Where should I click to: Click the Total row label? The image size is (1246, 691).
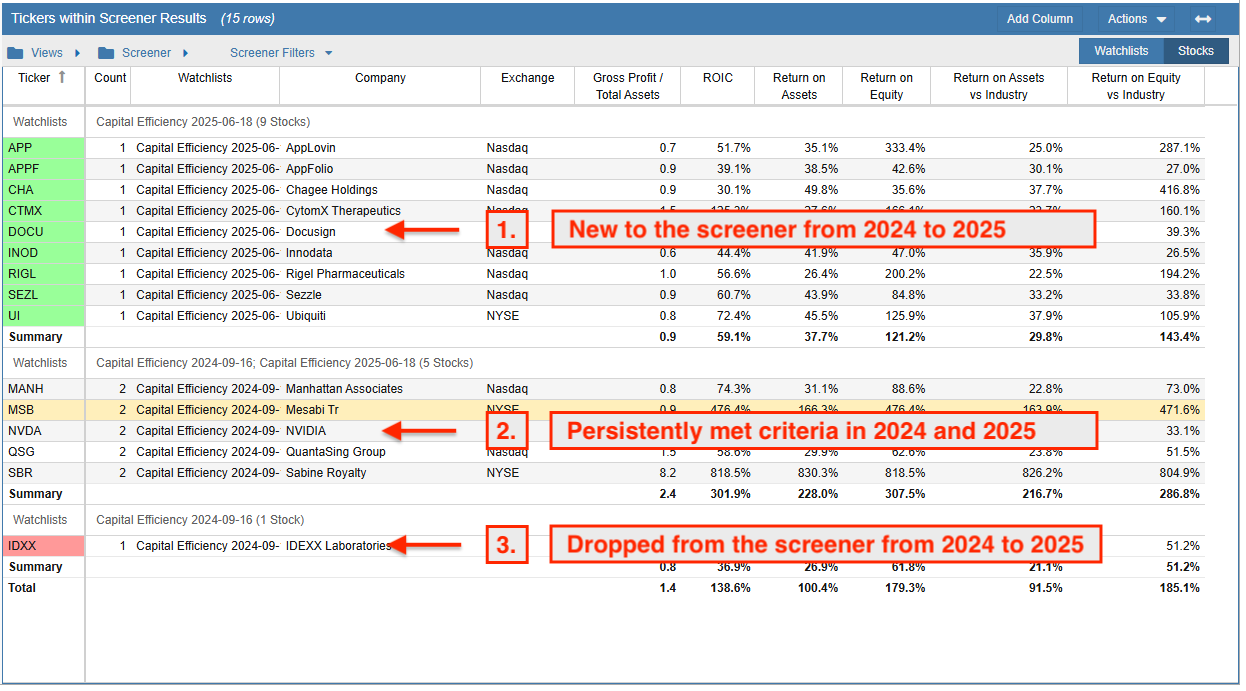pyautogui.click(x=22, y=588)
